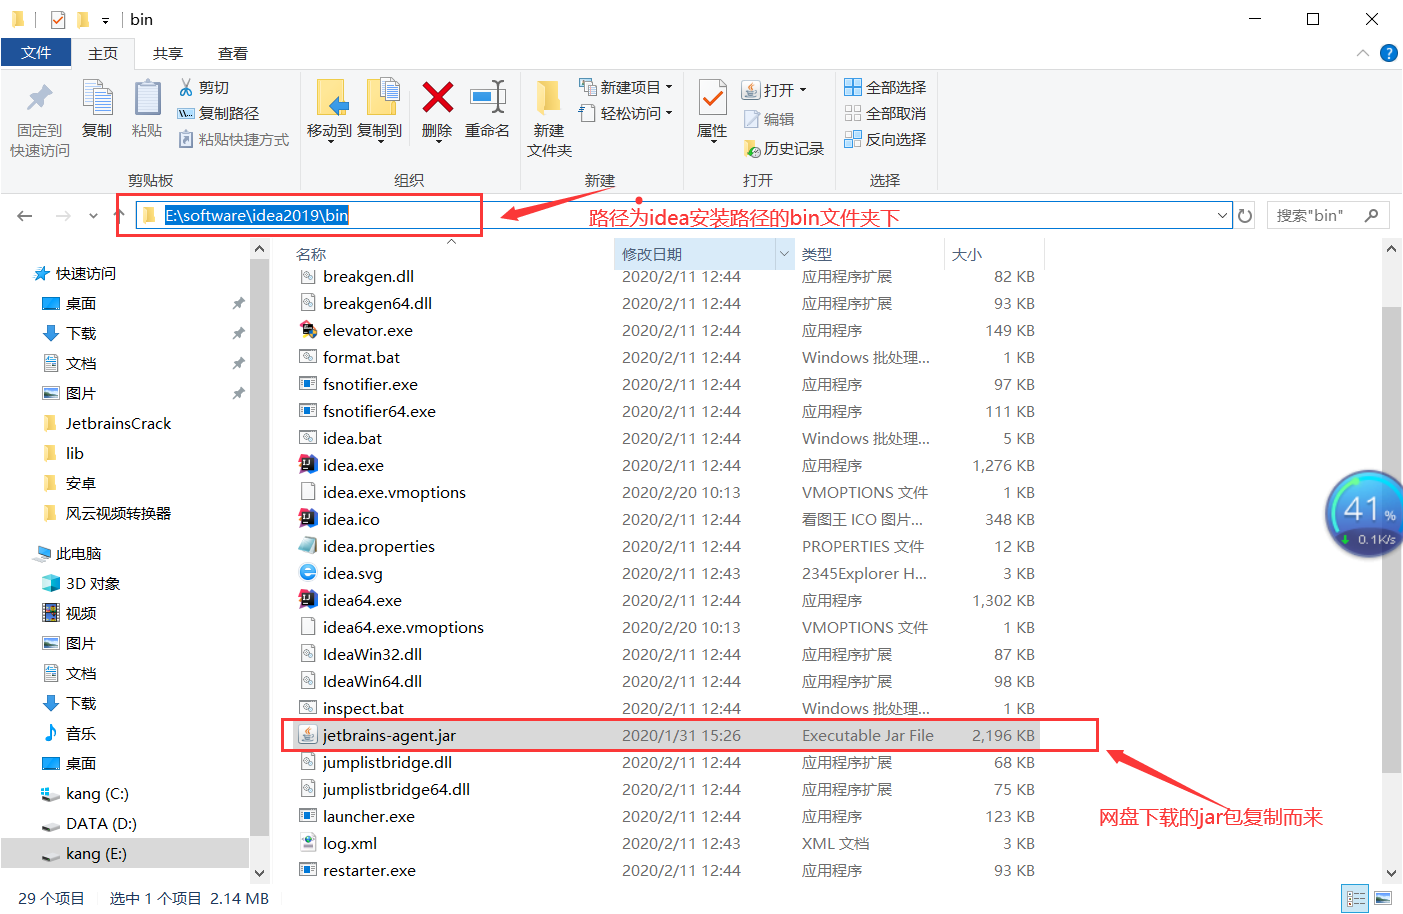Click the navigation pane scroll down arrow

click(259, 873)
